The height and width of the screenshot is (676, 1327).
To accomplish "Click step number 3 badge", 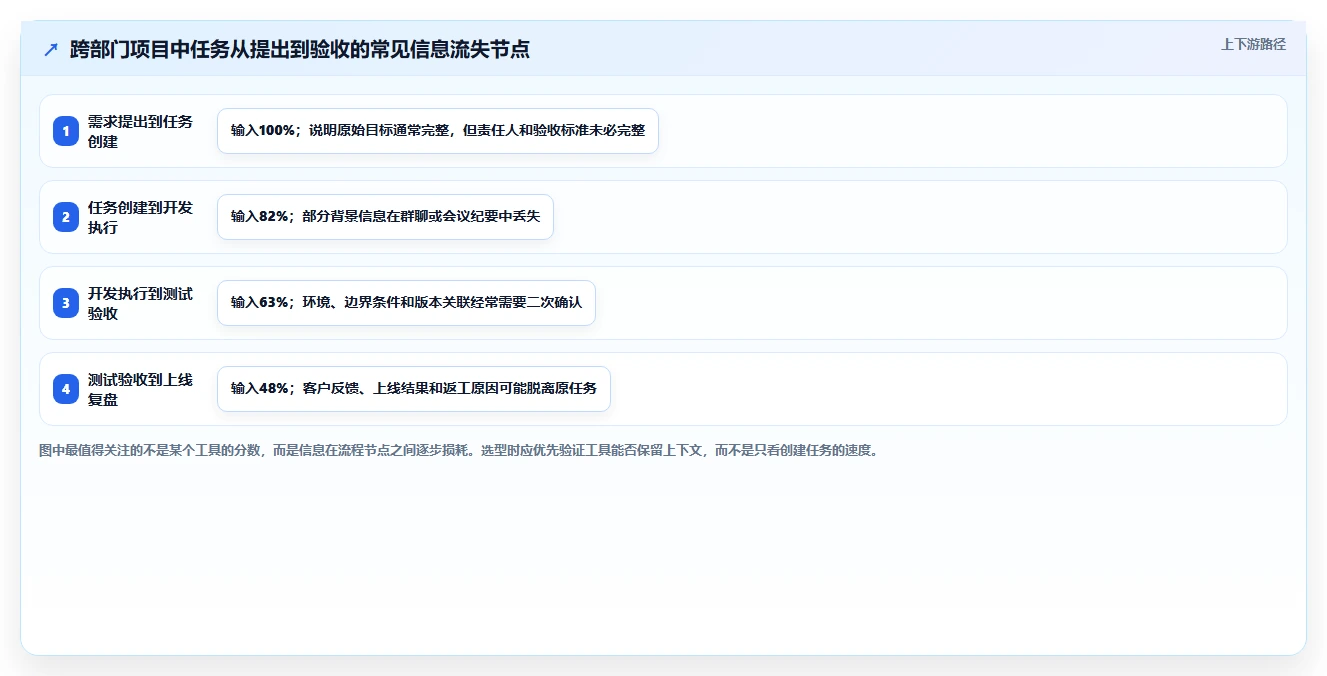I will tap(66, 303).
